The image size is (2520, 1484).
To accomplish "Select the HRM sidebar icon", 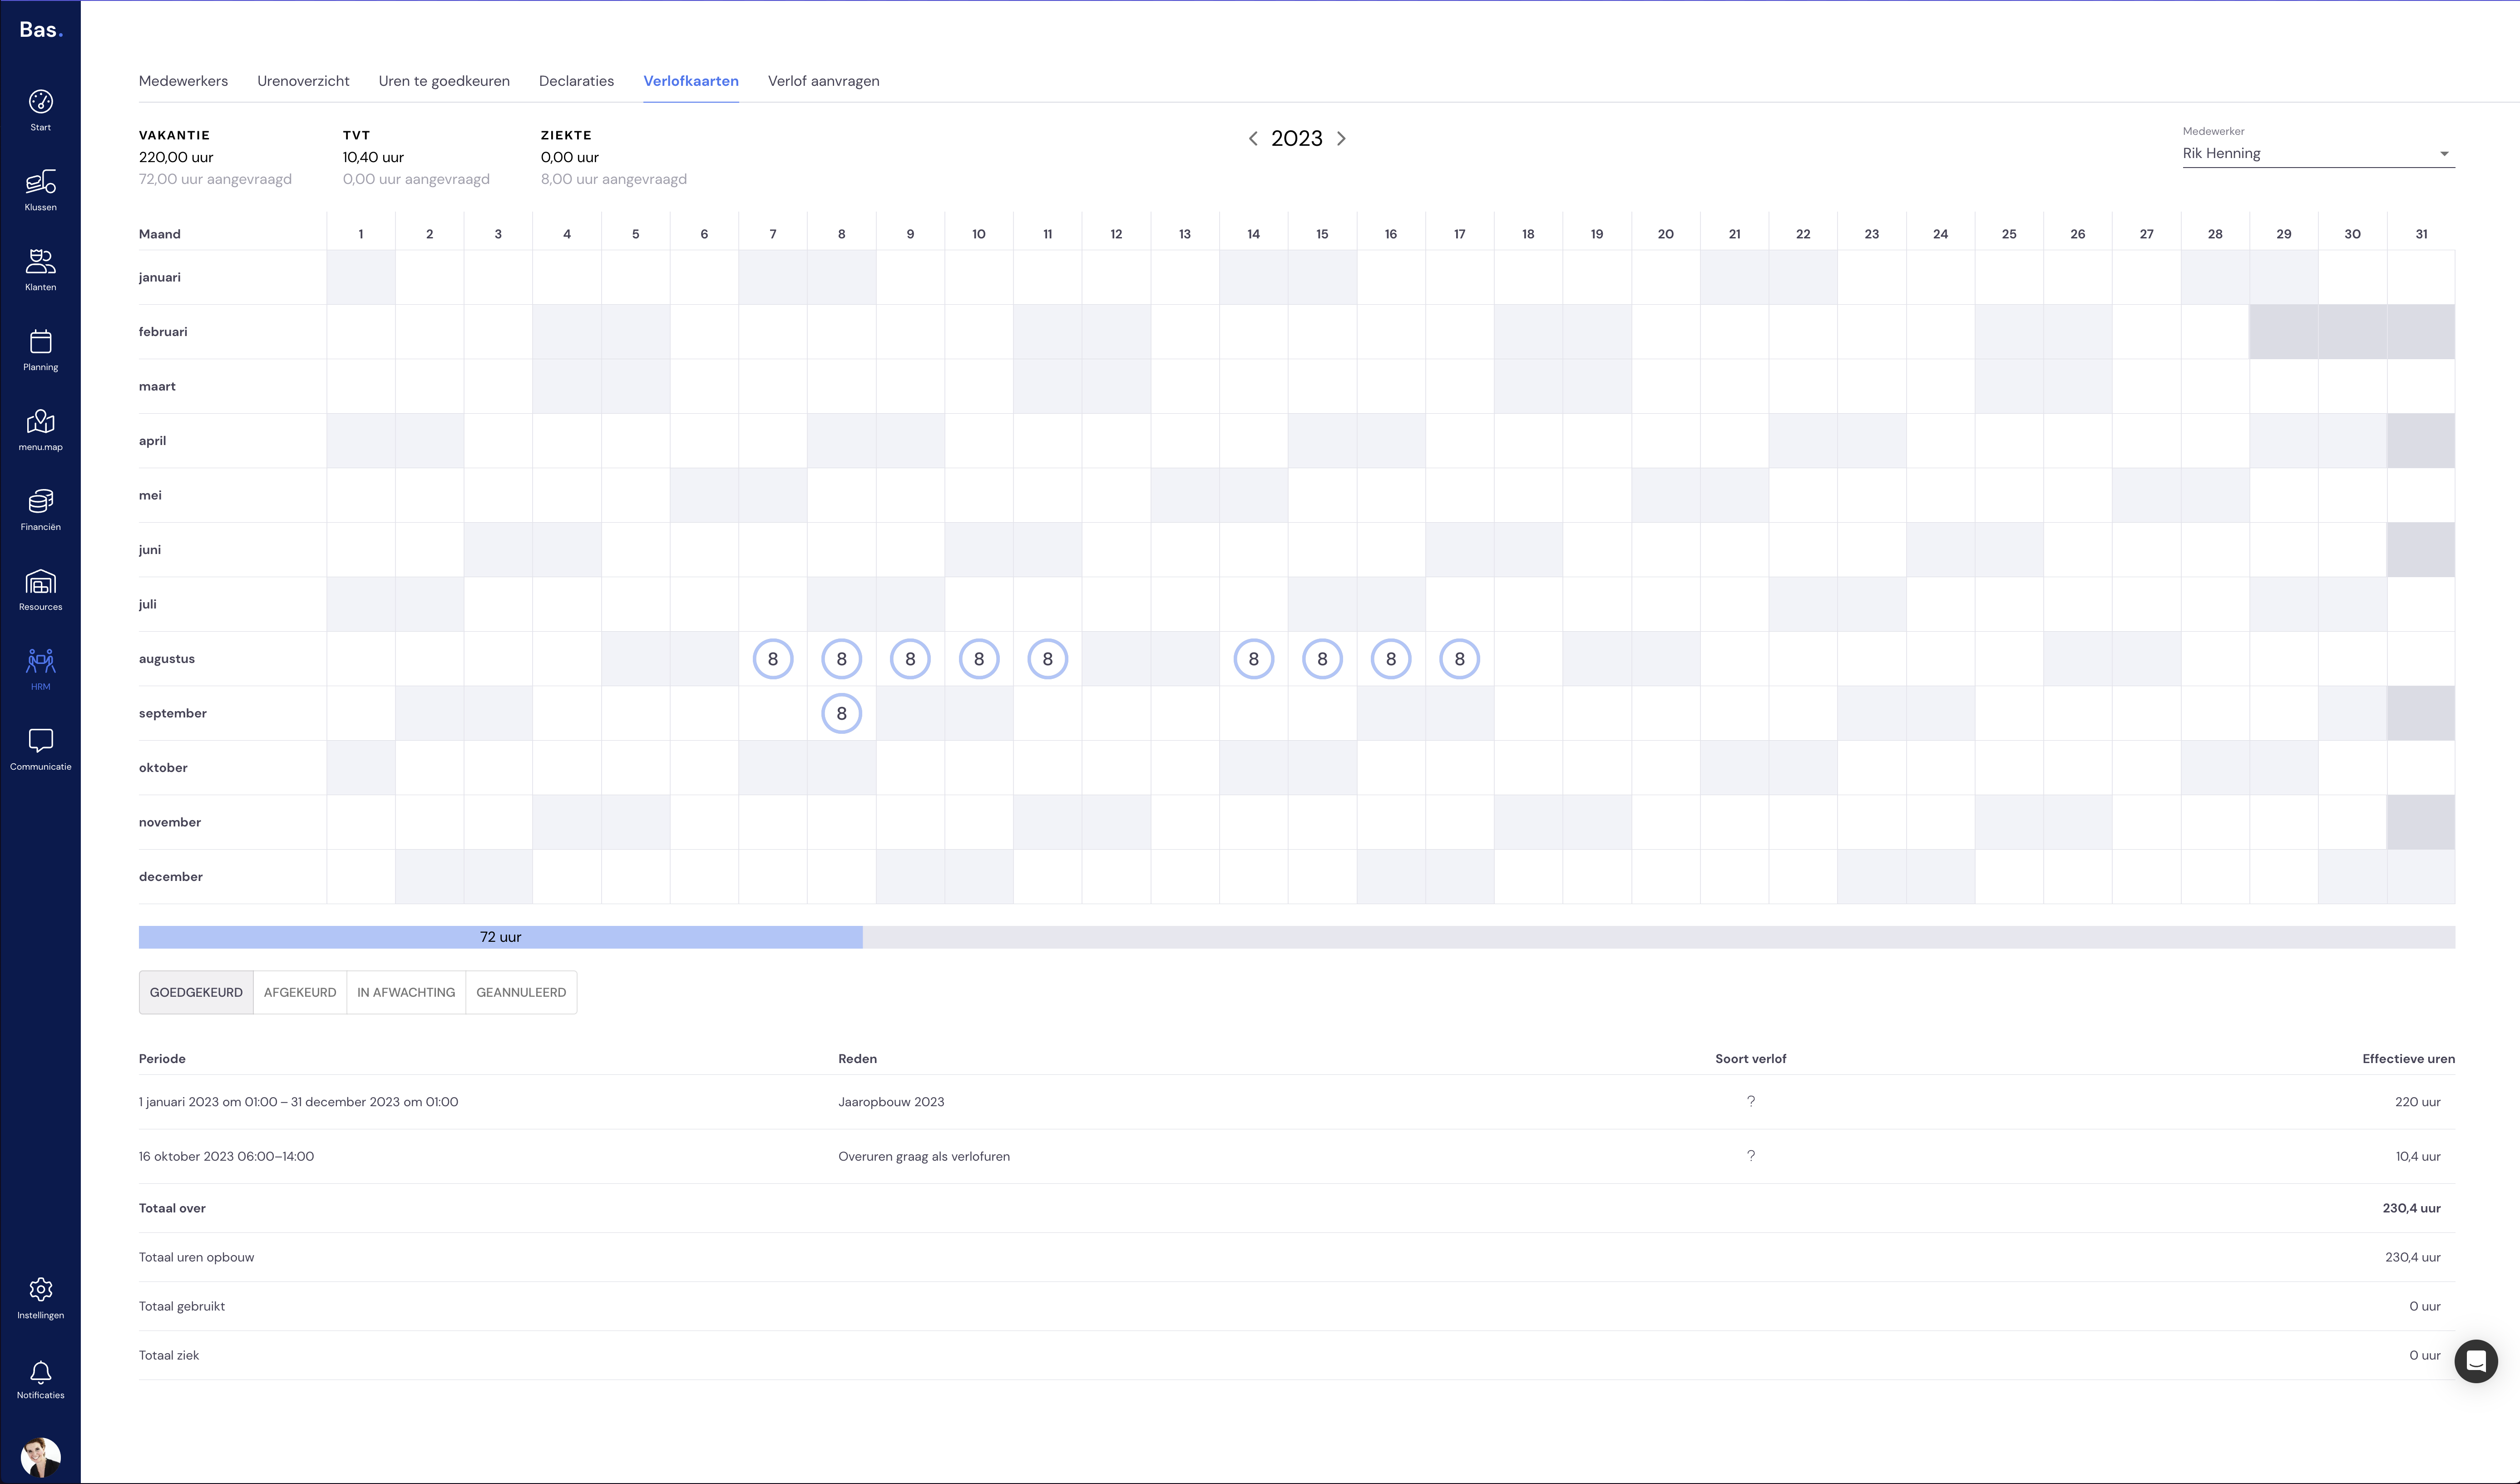I will 41,662.
